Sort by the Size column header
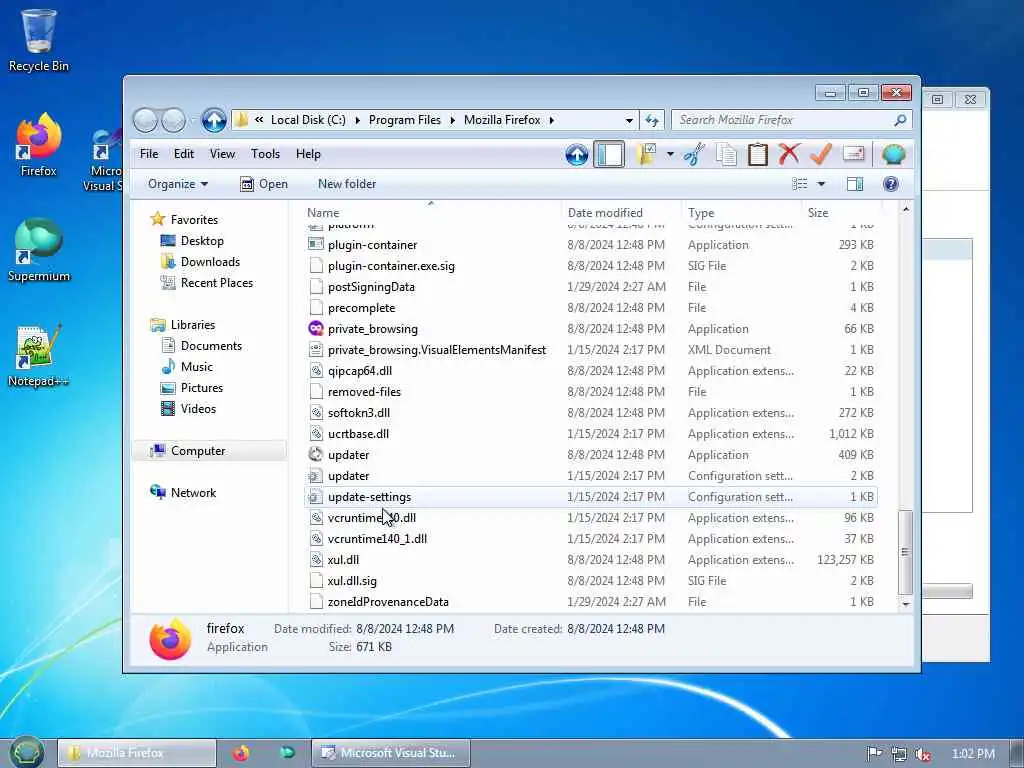Screen dimensions: 1024x768 point(841,213)
